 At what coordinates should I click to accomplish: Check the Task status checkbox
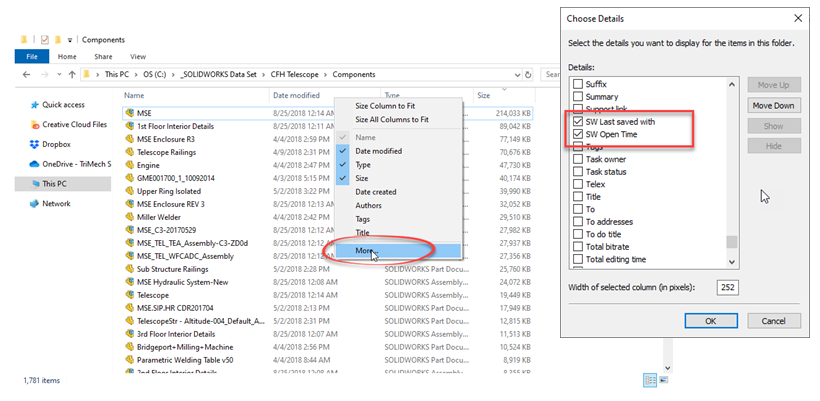point(578,171)
